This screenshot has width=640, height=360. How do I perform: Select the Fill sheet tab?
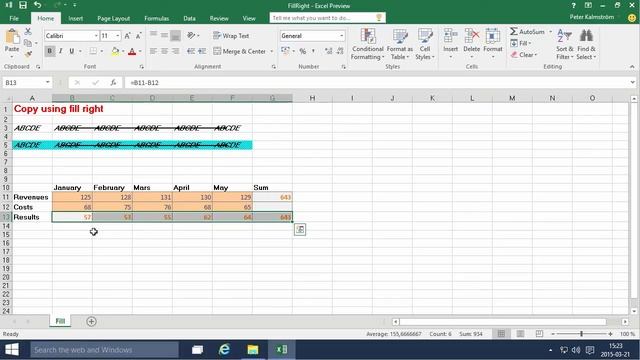[x=60, y=321]
